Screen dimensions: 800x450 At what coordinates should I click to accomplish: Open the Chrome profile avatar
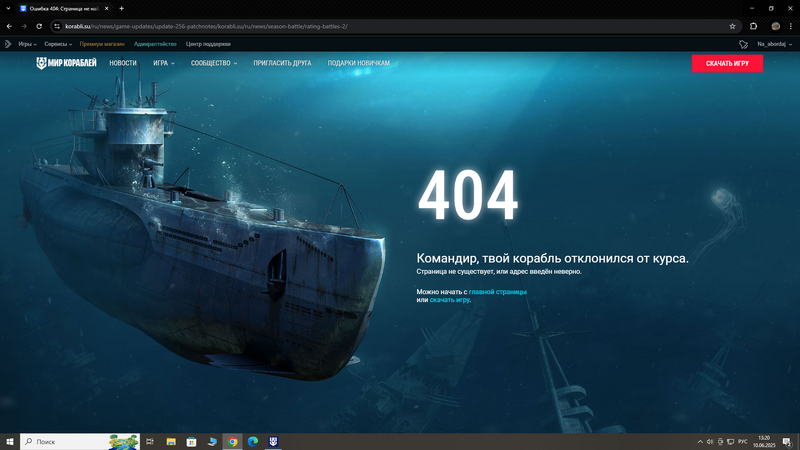[776, 26]
